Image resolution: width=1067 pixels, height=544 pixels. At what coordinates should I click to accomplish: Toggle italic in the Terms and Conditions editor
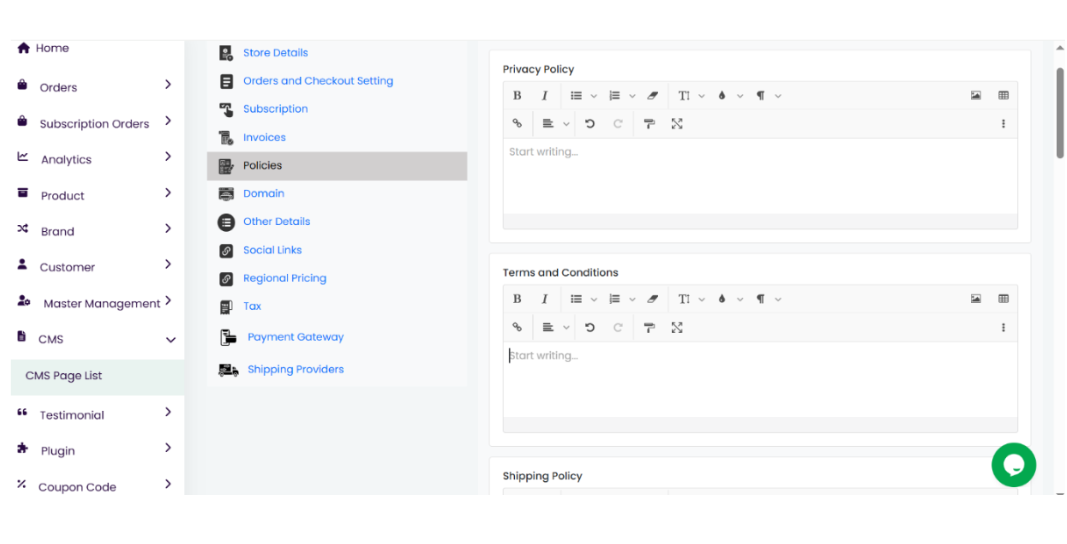pyautogui.click(x=545, y=299)
